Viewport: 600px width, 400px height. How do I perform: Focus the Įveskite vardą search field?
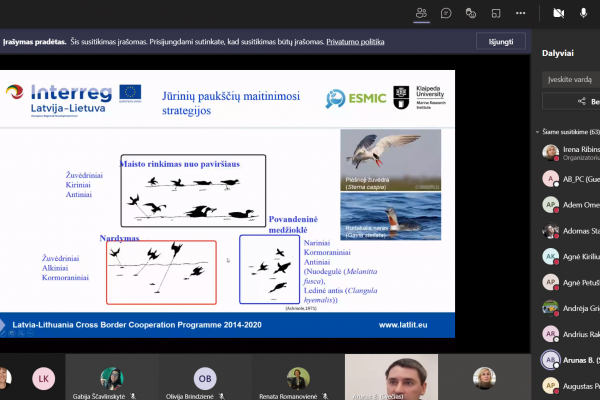point(571,80)
